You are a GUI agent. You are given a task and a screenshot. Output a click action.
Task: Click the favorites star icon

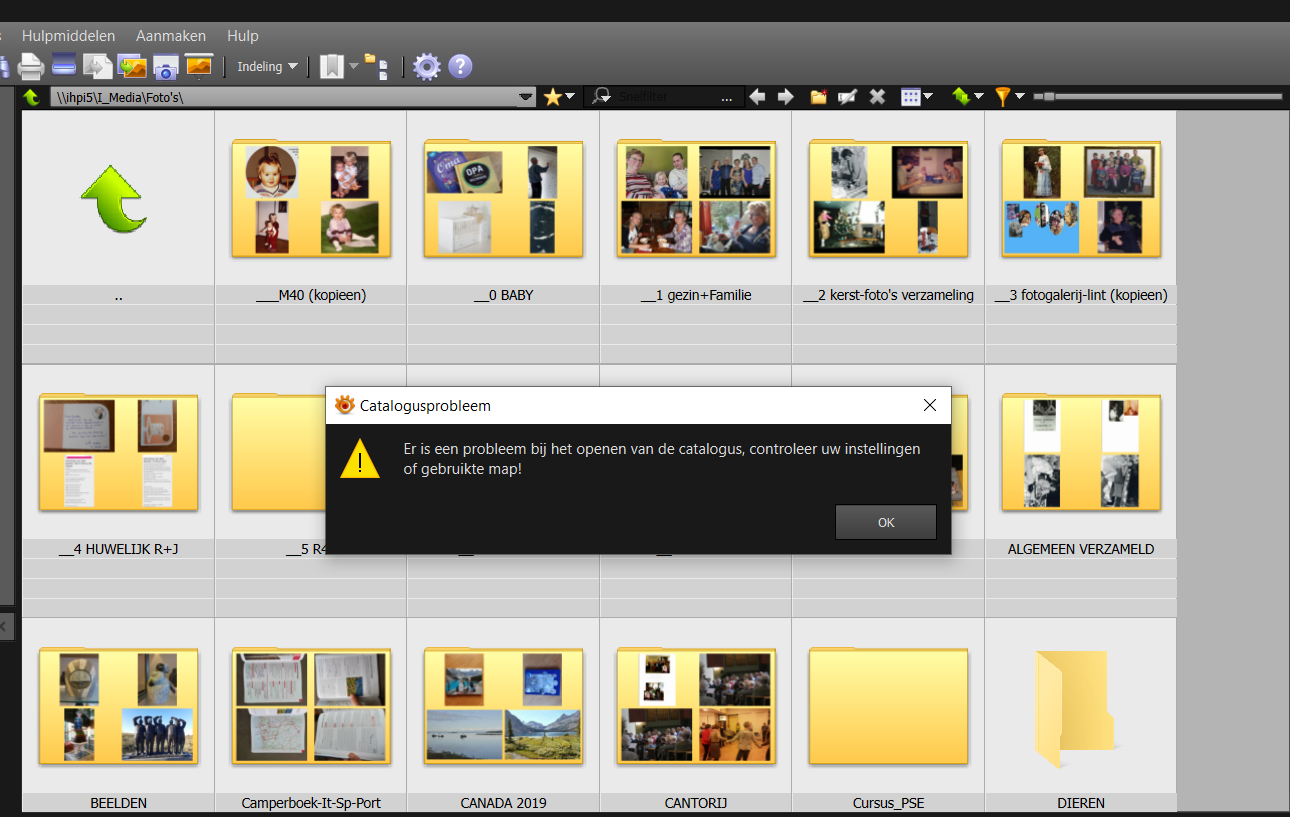click(552, 97)
